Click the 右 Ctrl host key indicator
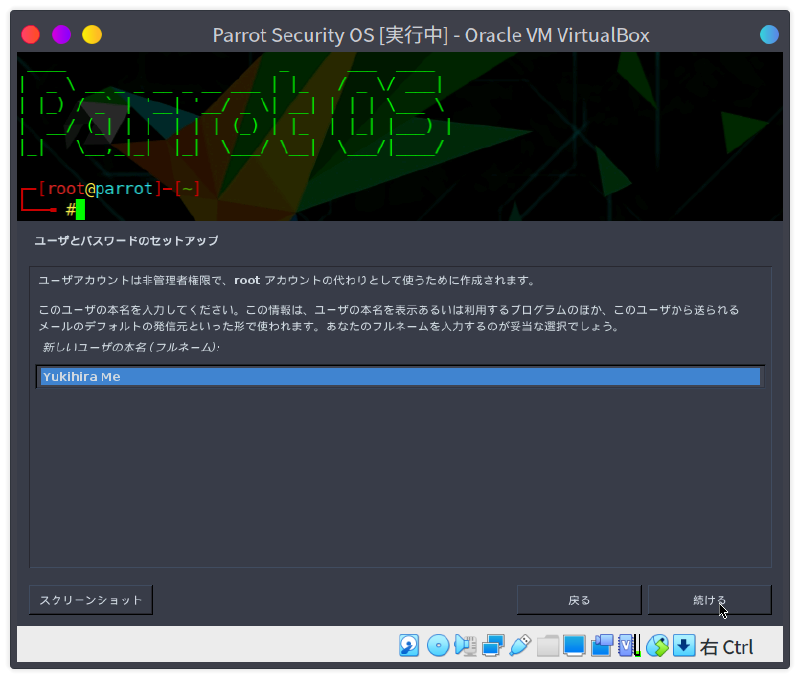The width and height of the screenshot is (800, 679). (x=727, y=647)
